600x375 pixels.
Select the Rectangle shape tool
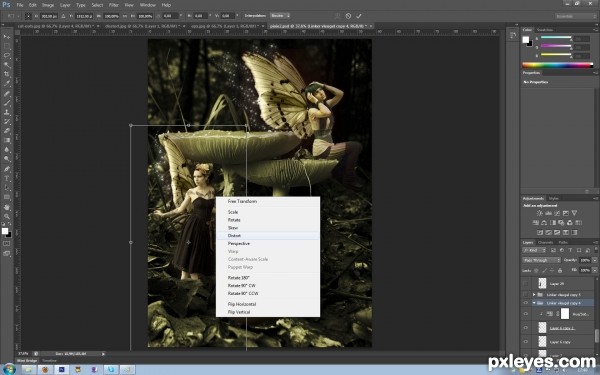pyautogui.click(x=7, y=197)
